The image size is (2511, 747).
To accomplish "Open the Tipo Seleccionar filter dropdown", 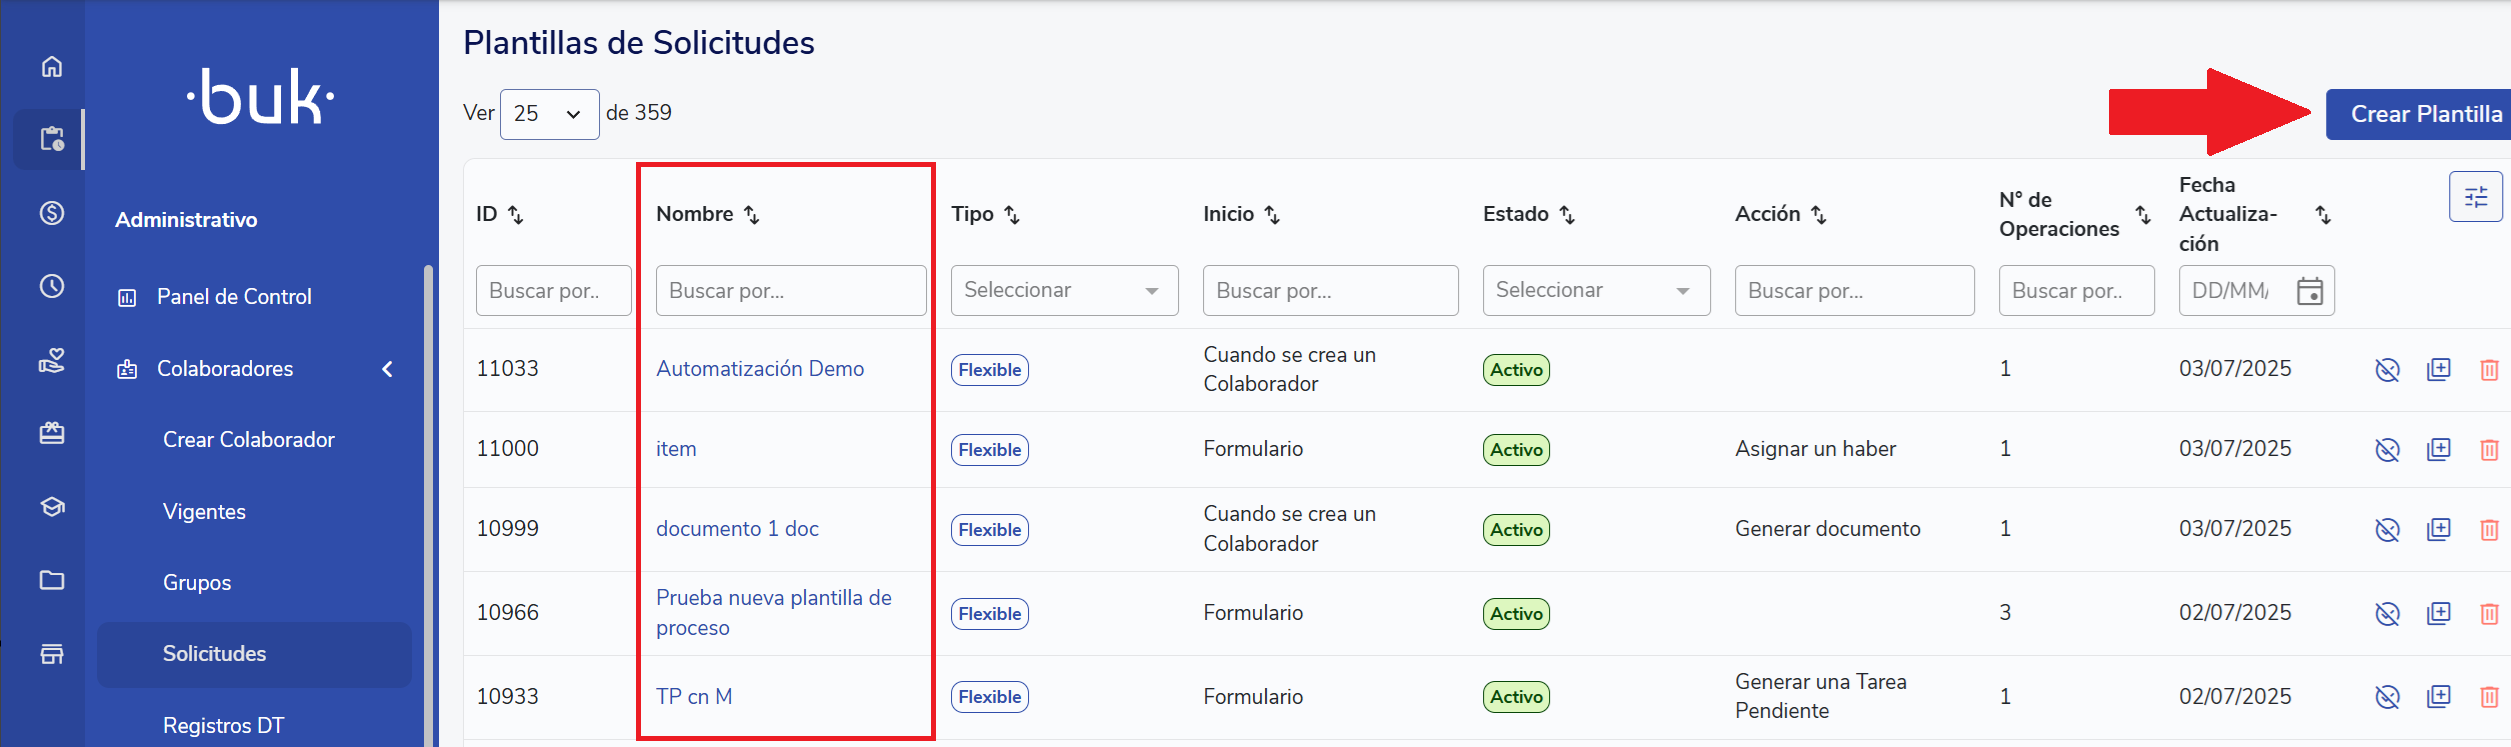I will pyautogui.click(x=1065, y=290).
